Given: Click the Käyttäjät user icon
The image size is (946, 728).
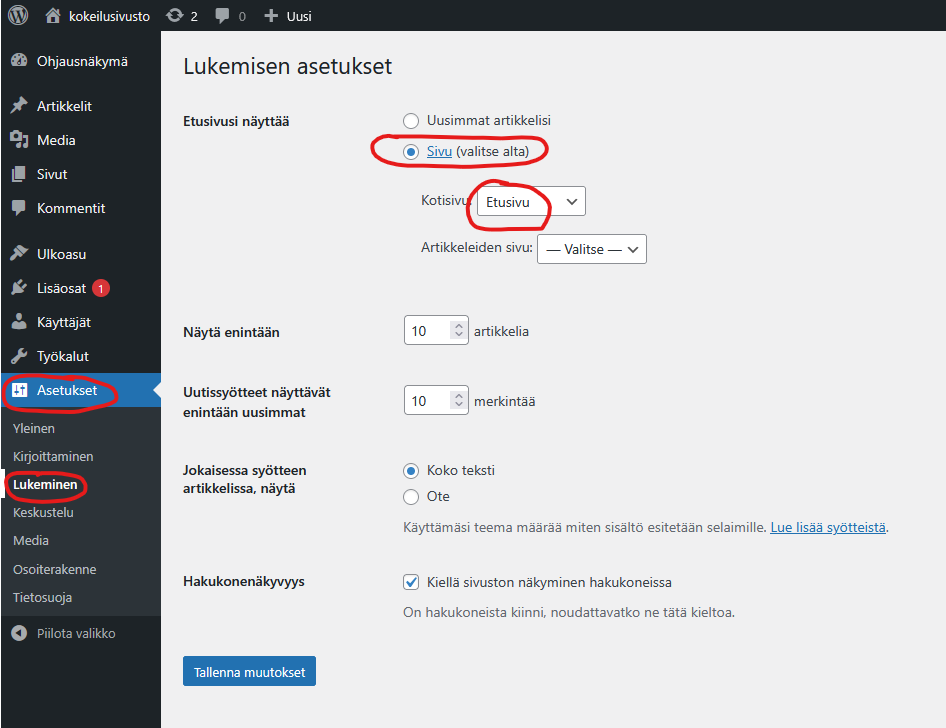Looking at the screenshot, I should pos(19,321).
